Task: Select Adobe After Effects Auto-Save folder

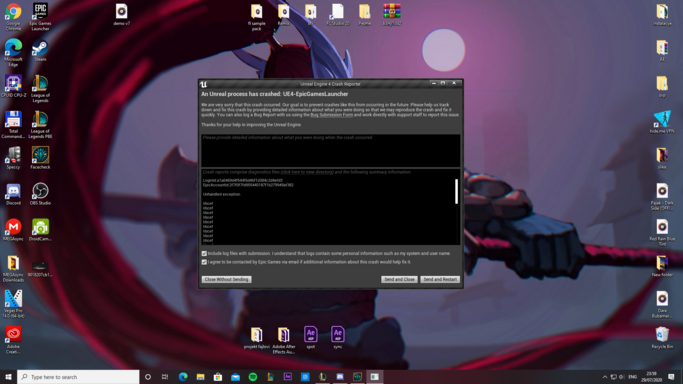Action: point(284,340)
